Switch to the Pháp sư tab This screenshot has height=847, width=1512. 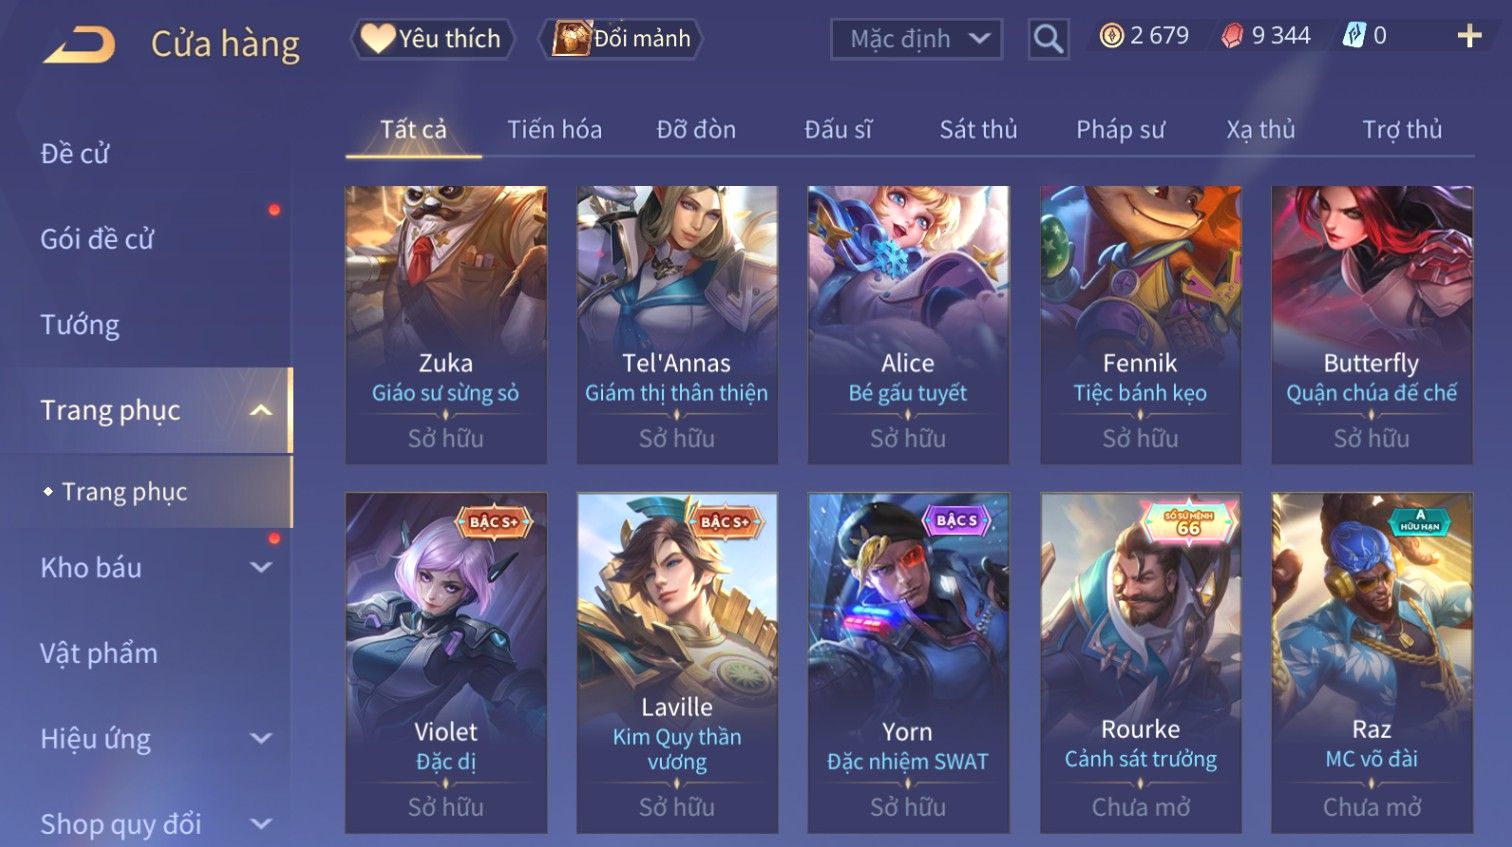coord(1120,129)
